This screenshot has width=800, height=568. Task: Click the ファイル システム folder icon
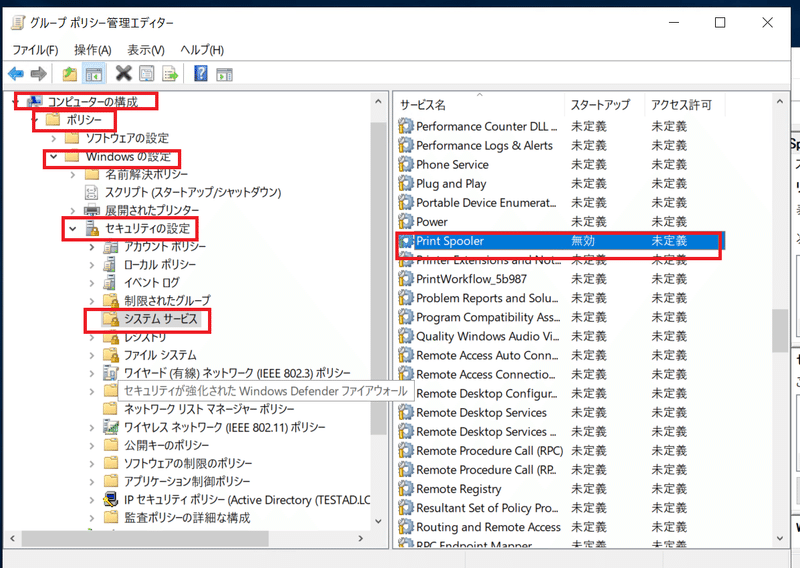click(x=111, y=355)
